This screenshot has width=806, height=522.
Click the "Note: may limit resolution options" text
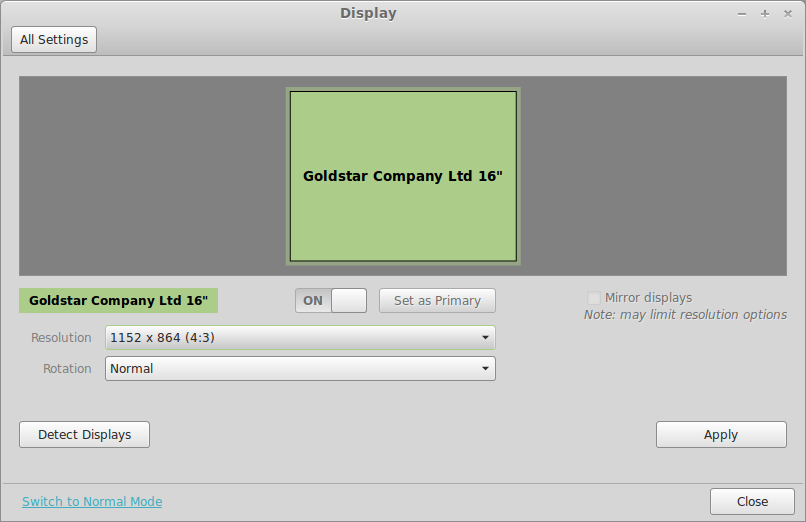tap(685, 315)
